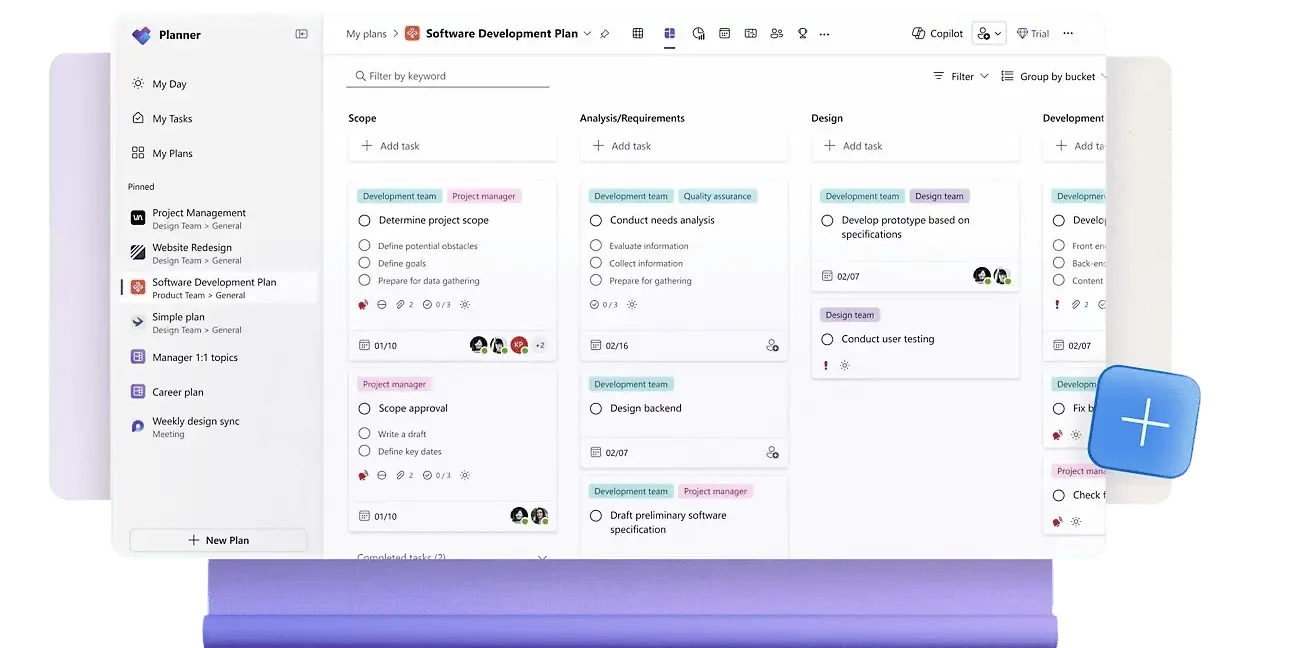1292x648 pixels.
Task: Mark Scope approval task complete
Action: coord(365,408)
